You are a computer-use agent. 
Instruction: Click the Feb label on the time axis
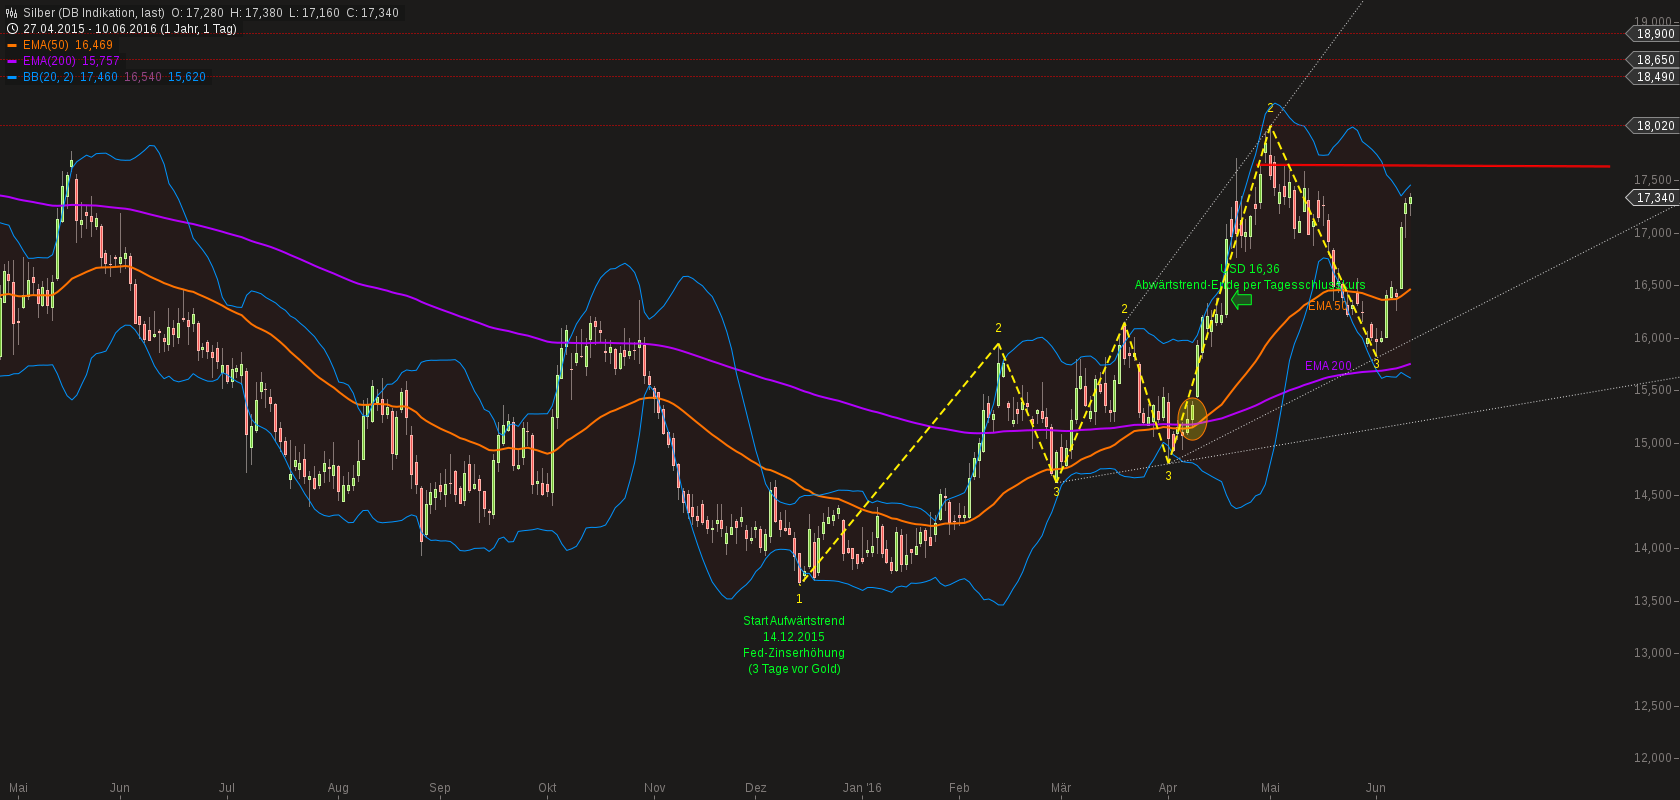click(959, 788)
